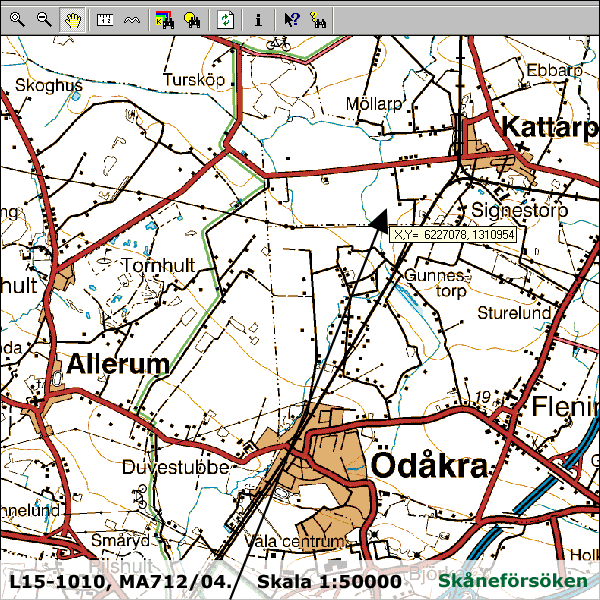Click the bicycle symbol on the map
The image size is (600, 600).
[x=278, y=43]
